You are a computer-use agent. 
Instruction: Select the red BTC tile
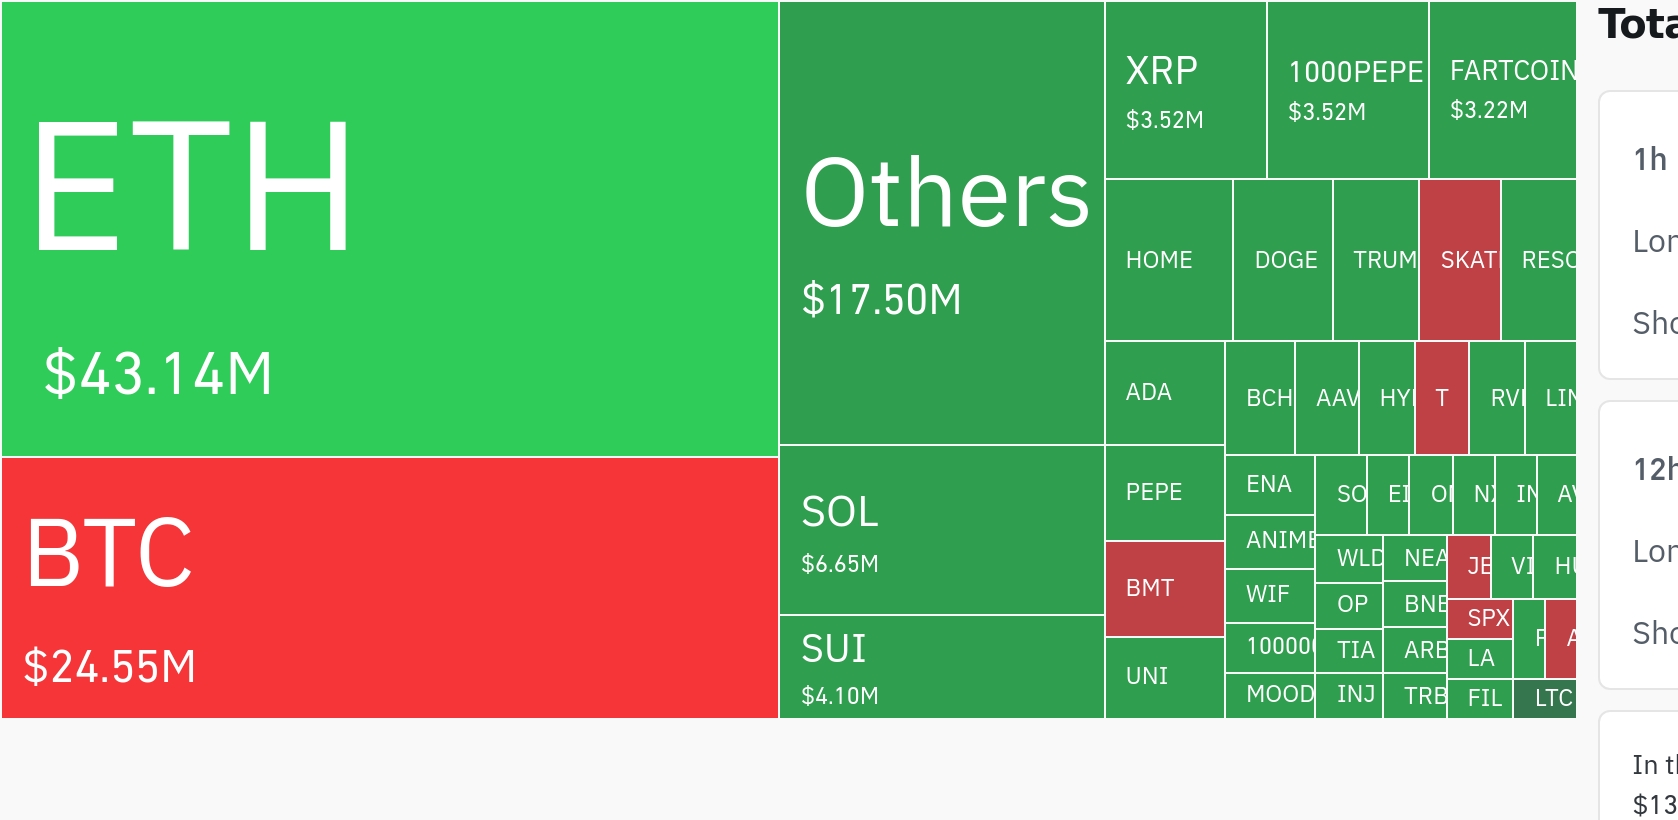click(x=390, y=588)
